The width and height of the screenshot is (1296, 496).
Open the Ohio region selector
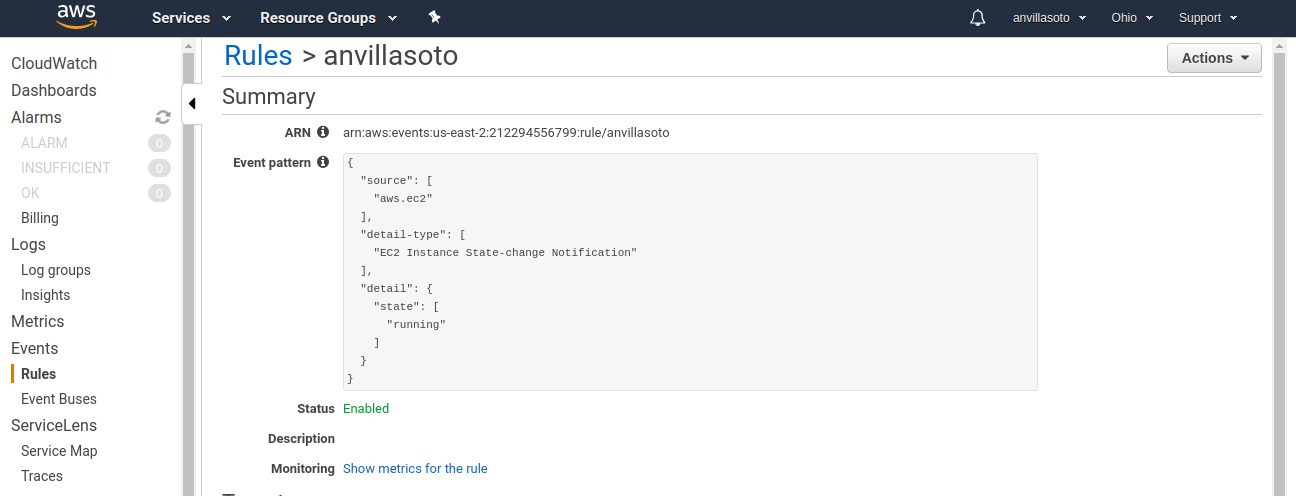tap(1132, 18)
